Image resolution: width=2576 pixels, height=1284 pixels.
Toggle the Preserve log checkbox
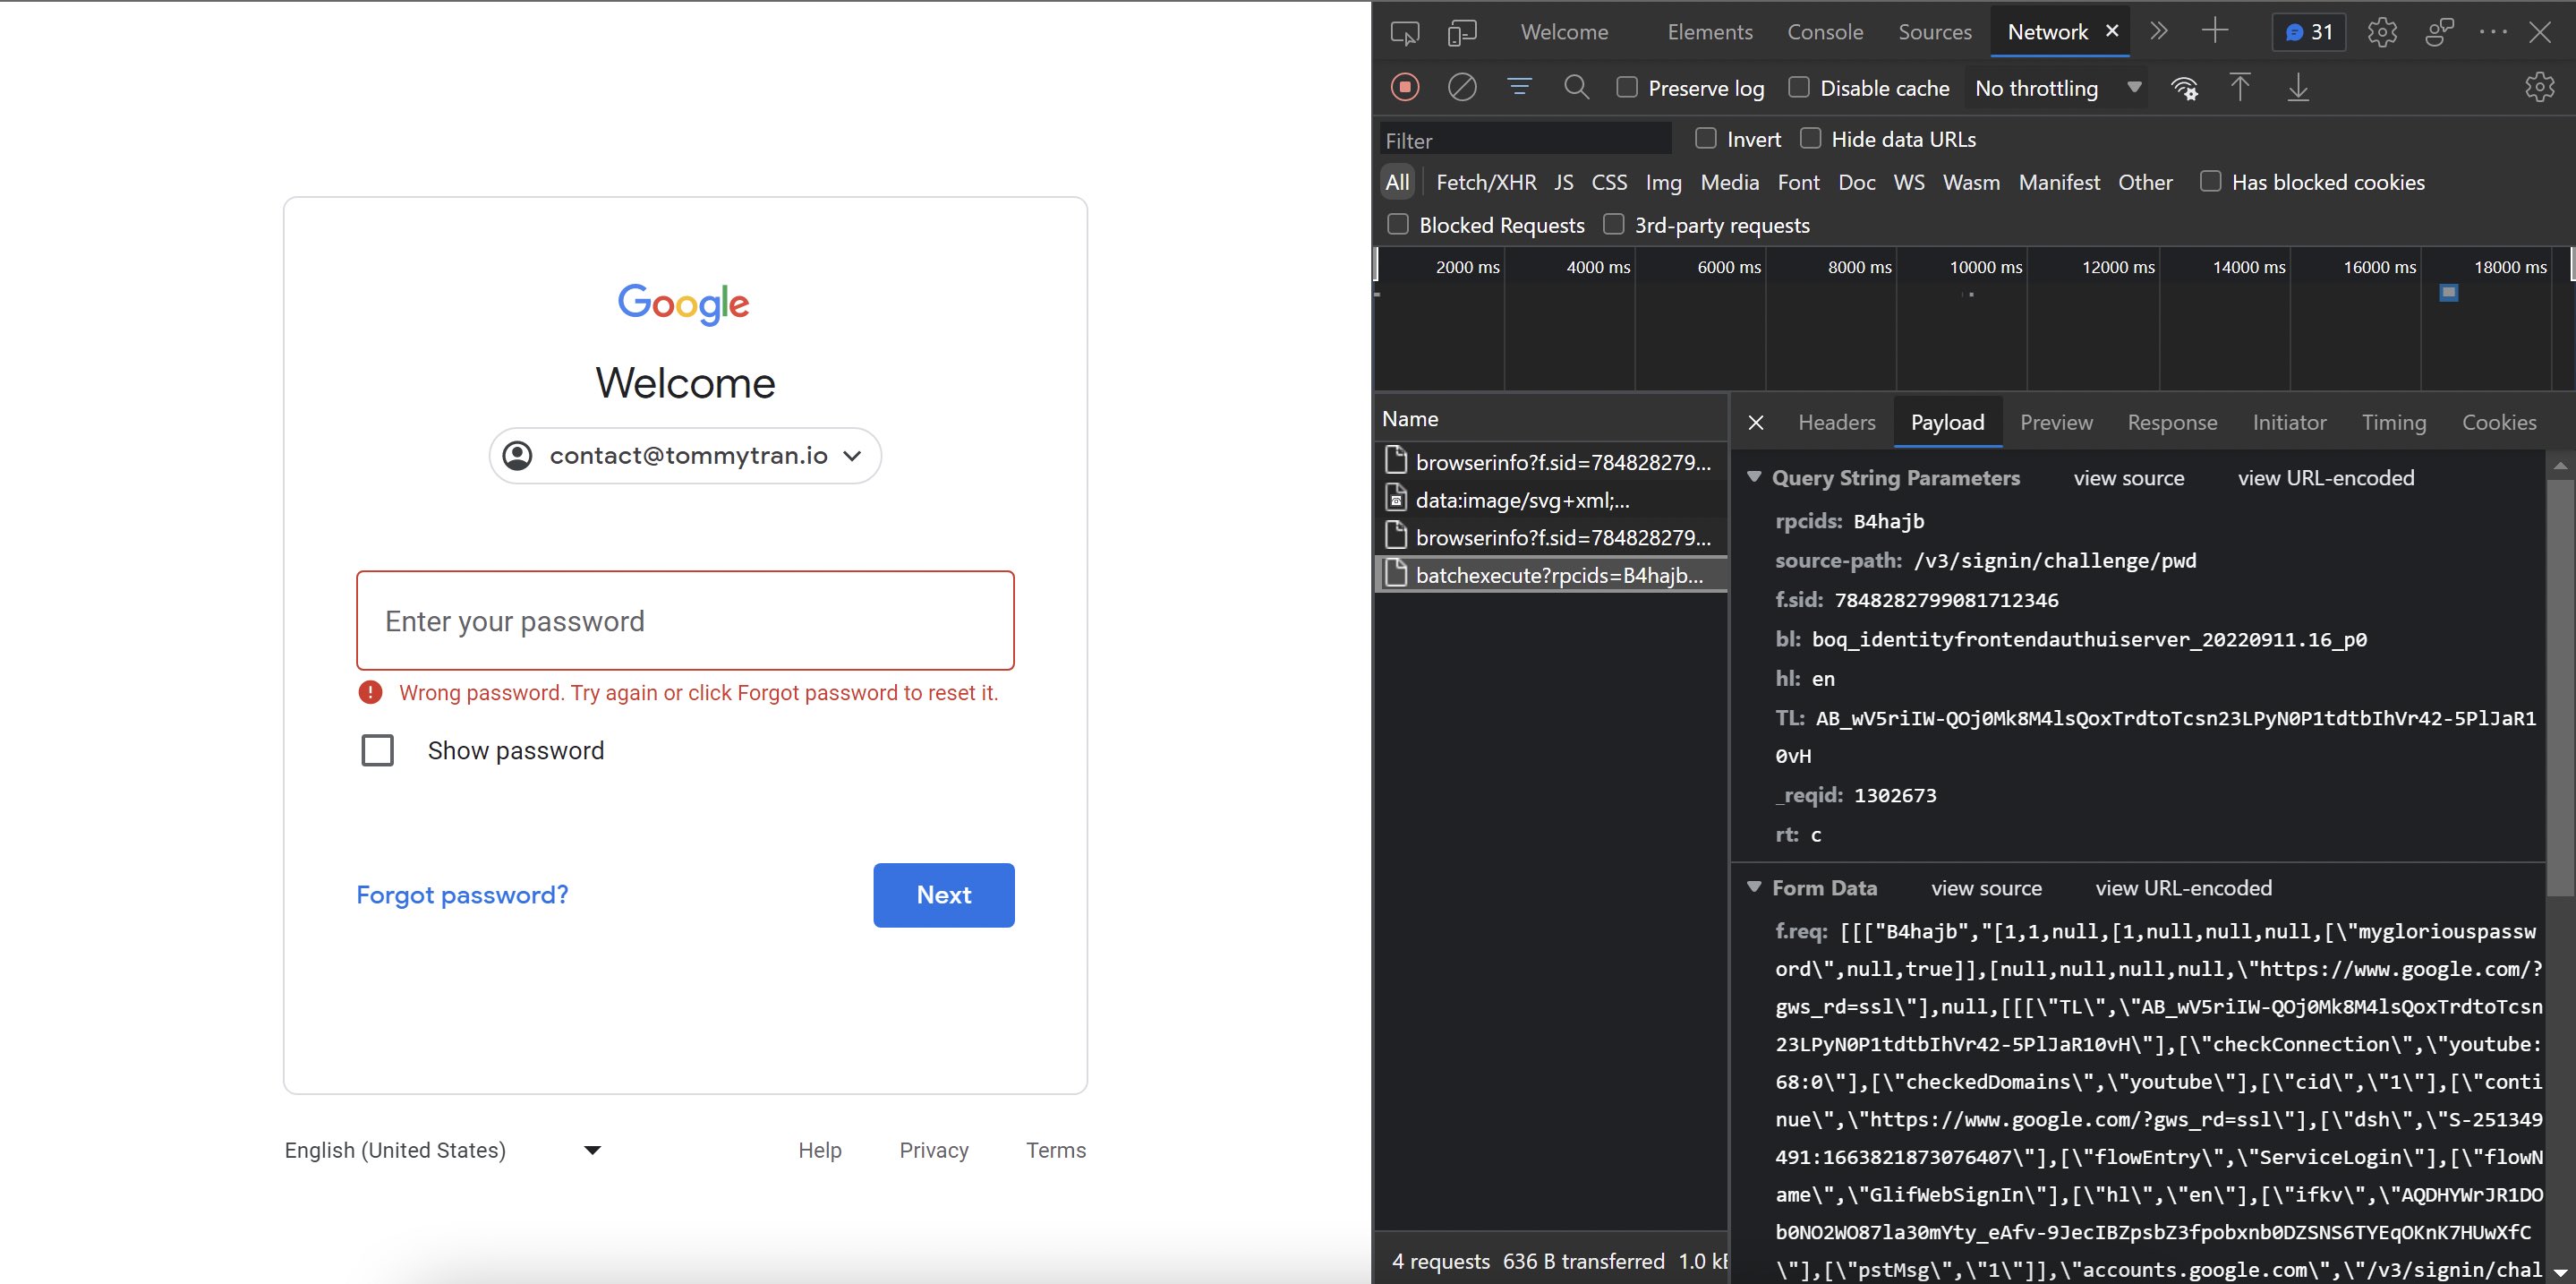[1623, 87]
